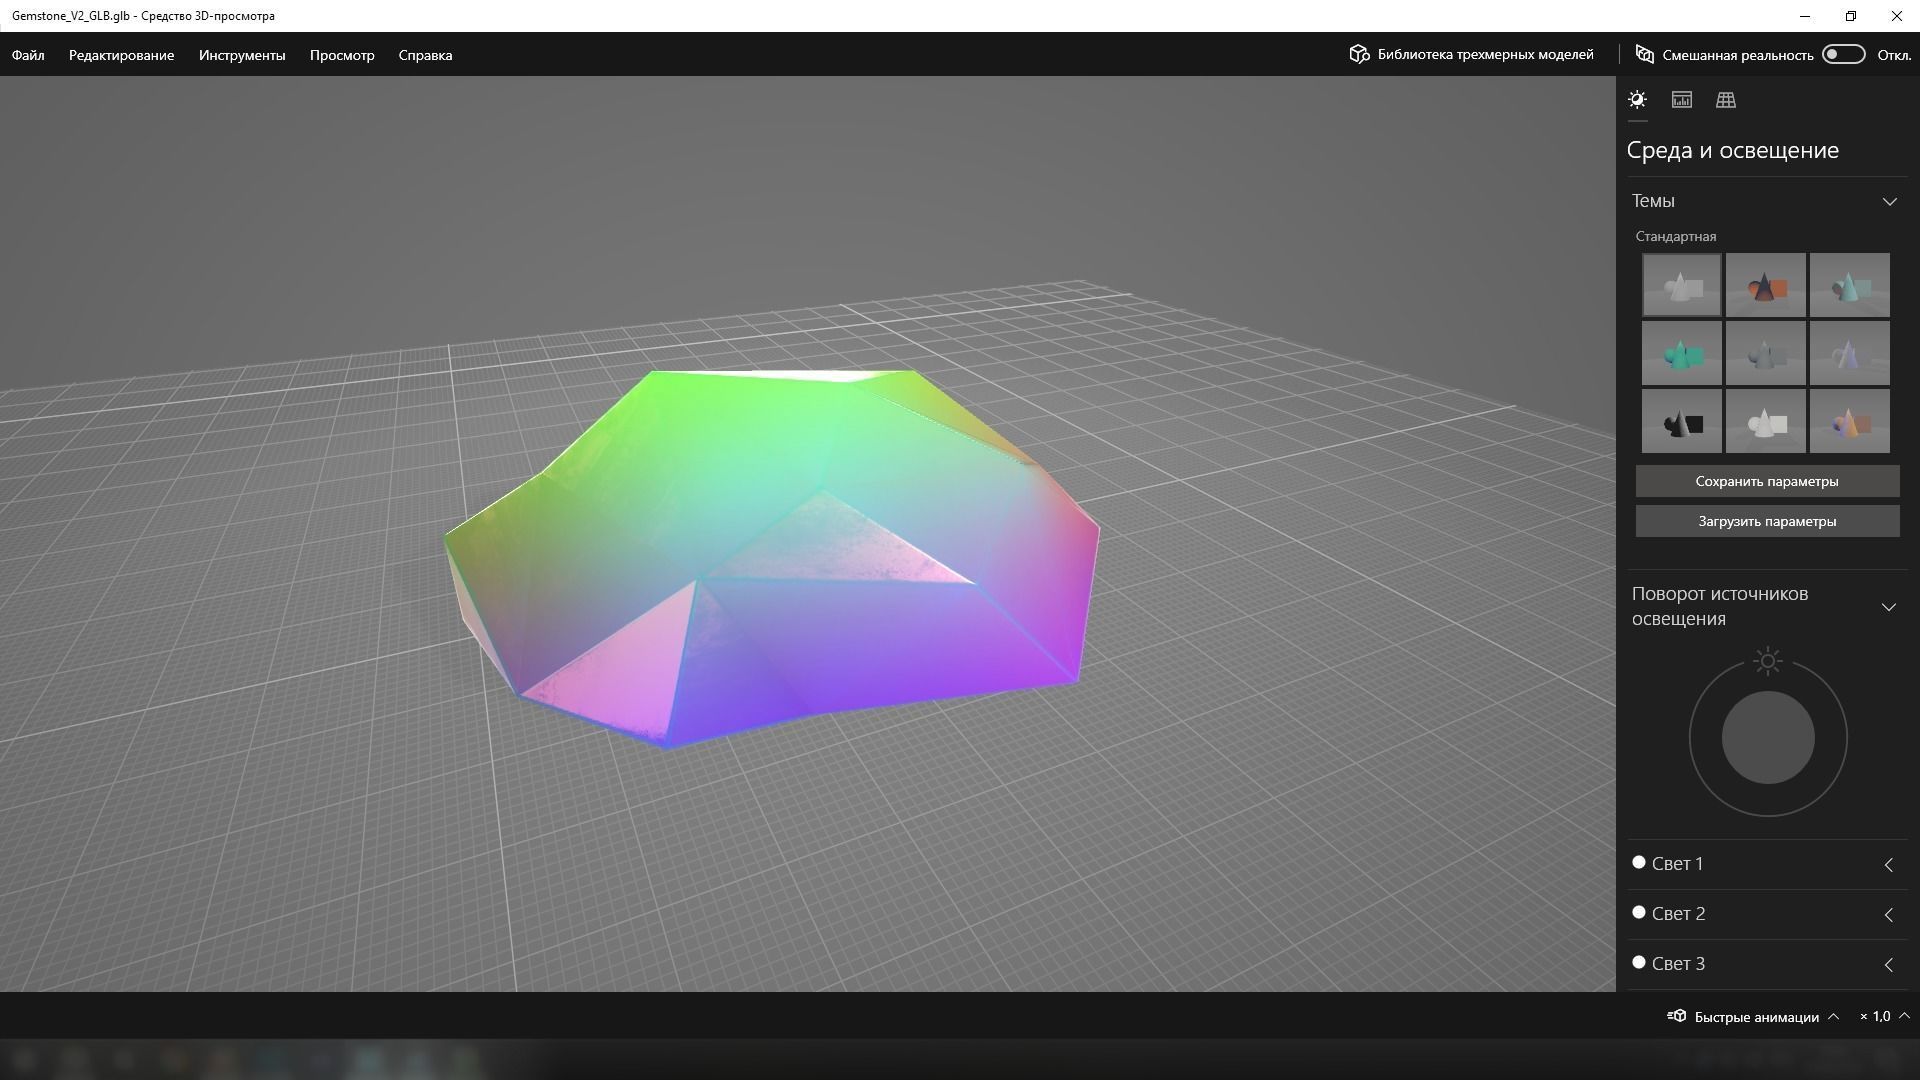Click the Mixed reality icon

pos(1644,54)
